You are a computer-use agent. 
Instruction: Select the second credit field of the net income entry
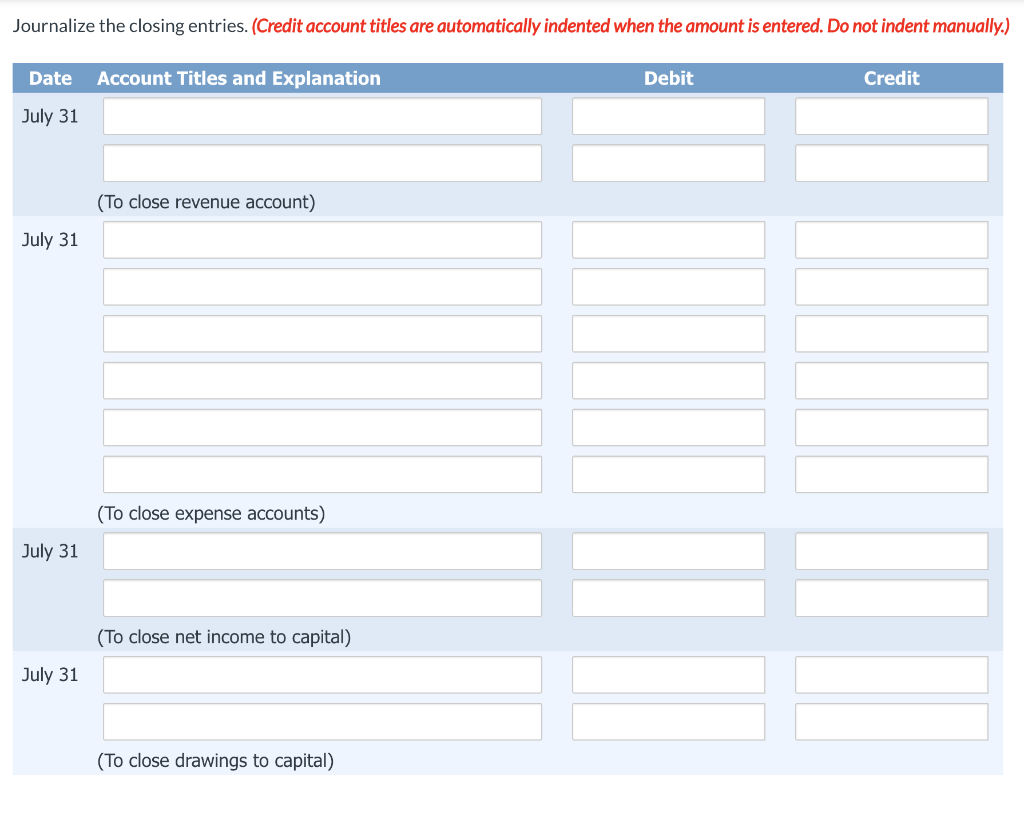pos(891,598)
